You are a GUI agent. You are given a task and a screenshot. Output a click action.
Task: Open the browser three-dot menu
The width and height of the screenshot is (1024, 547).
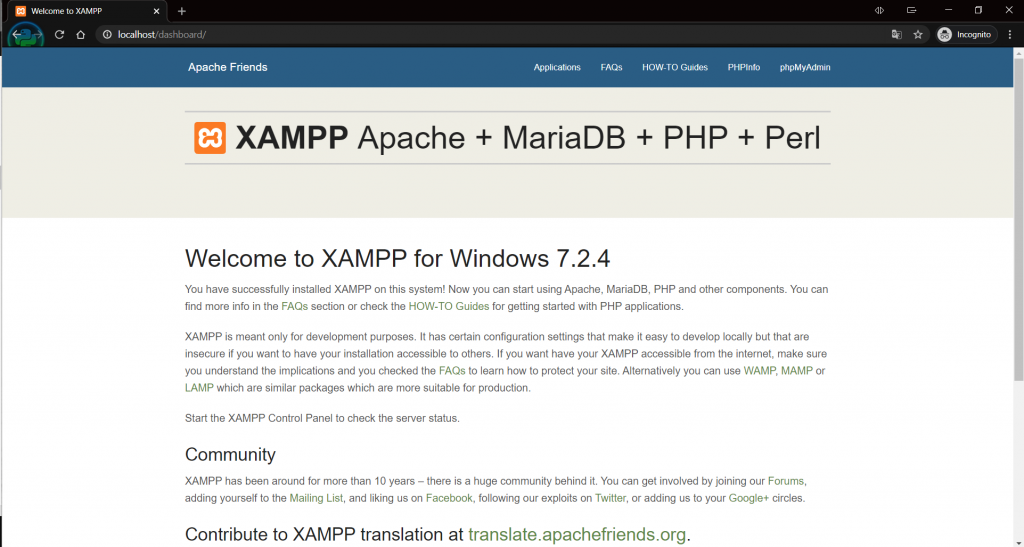click(1010, 35)
